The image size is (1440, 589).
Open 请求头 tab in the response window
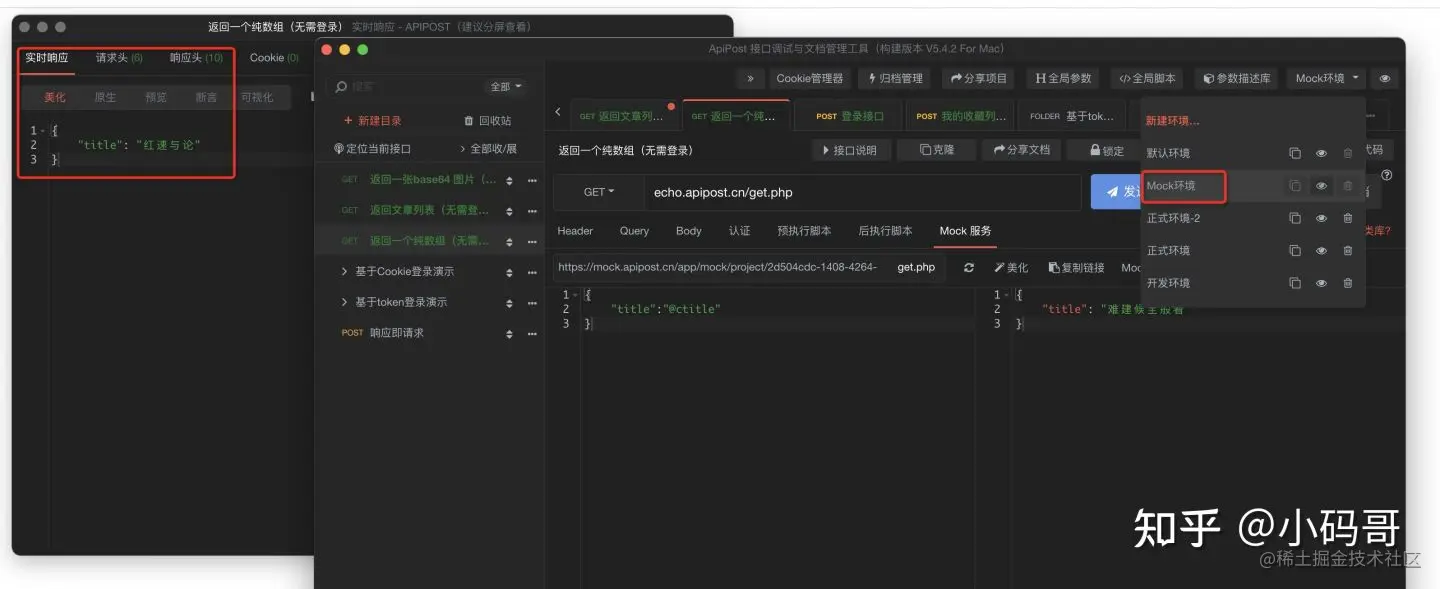click(x=119, y=58)
